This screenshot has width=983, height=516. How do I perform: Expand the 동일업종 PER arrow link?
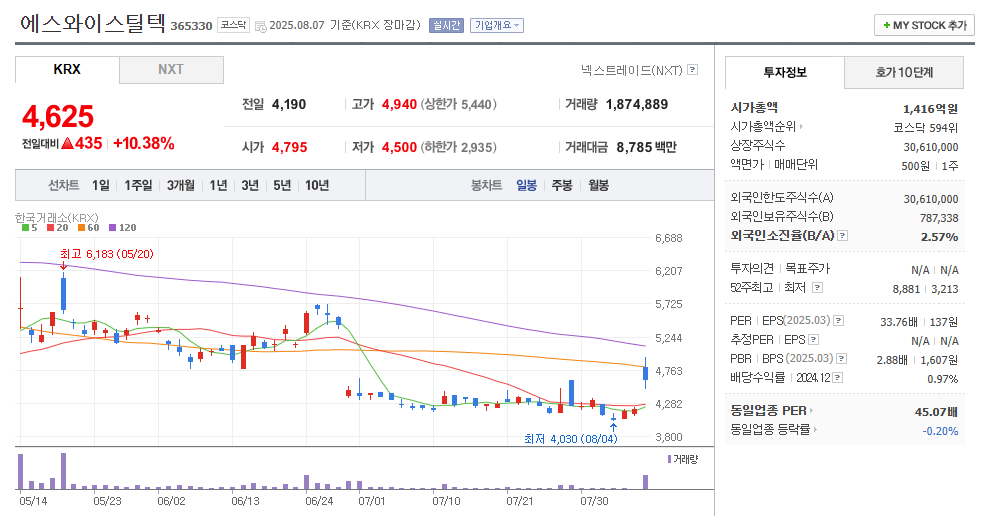pos(811,411)
